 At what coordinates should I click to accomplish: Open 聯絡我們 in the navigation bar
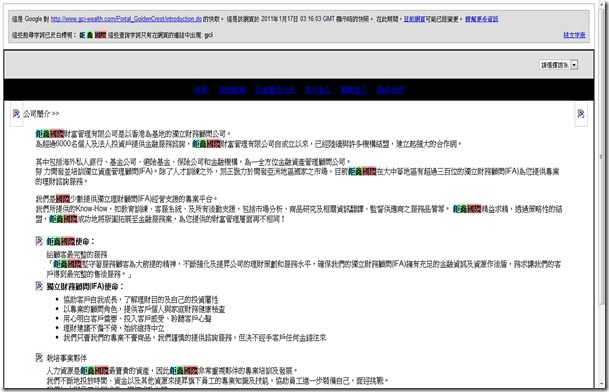(x=390, y=90)
